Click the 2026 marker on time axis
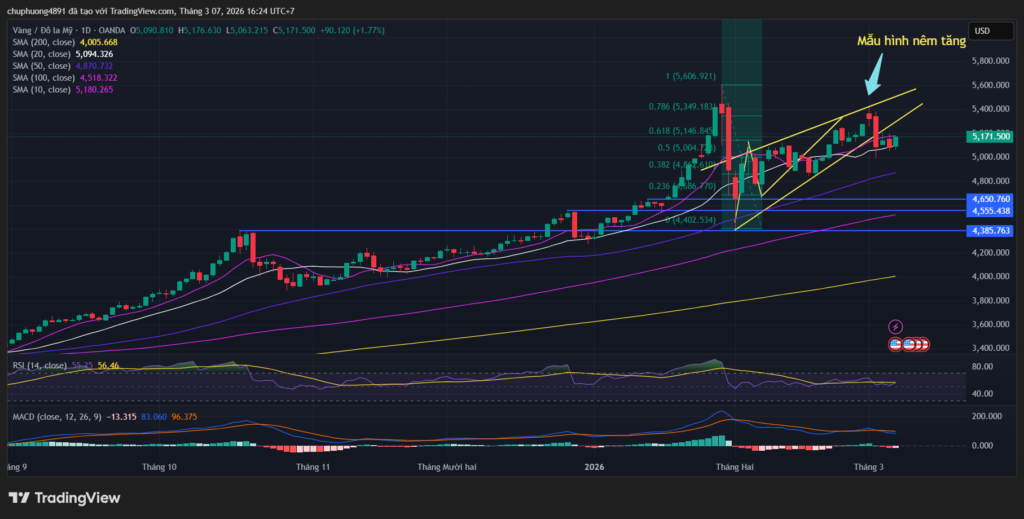Viewport: 1024px width, 519px height. click(594, 467)
